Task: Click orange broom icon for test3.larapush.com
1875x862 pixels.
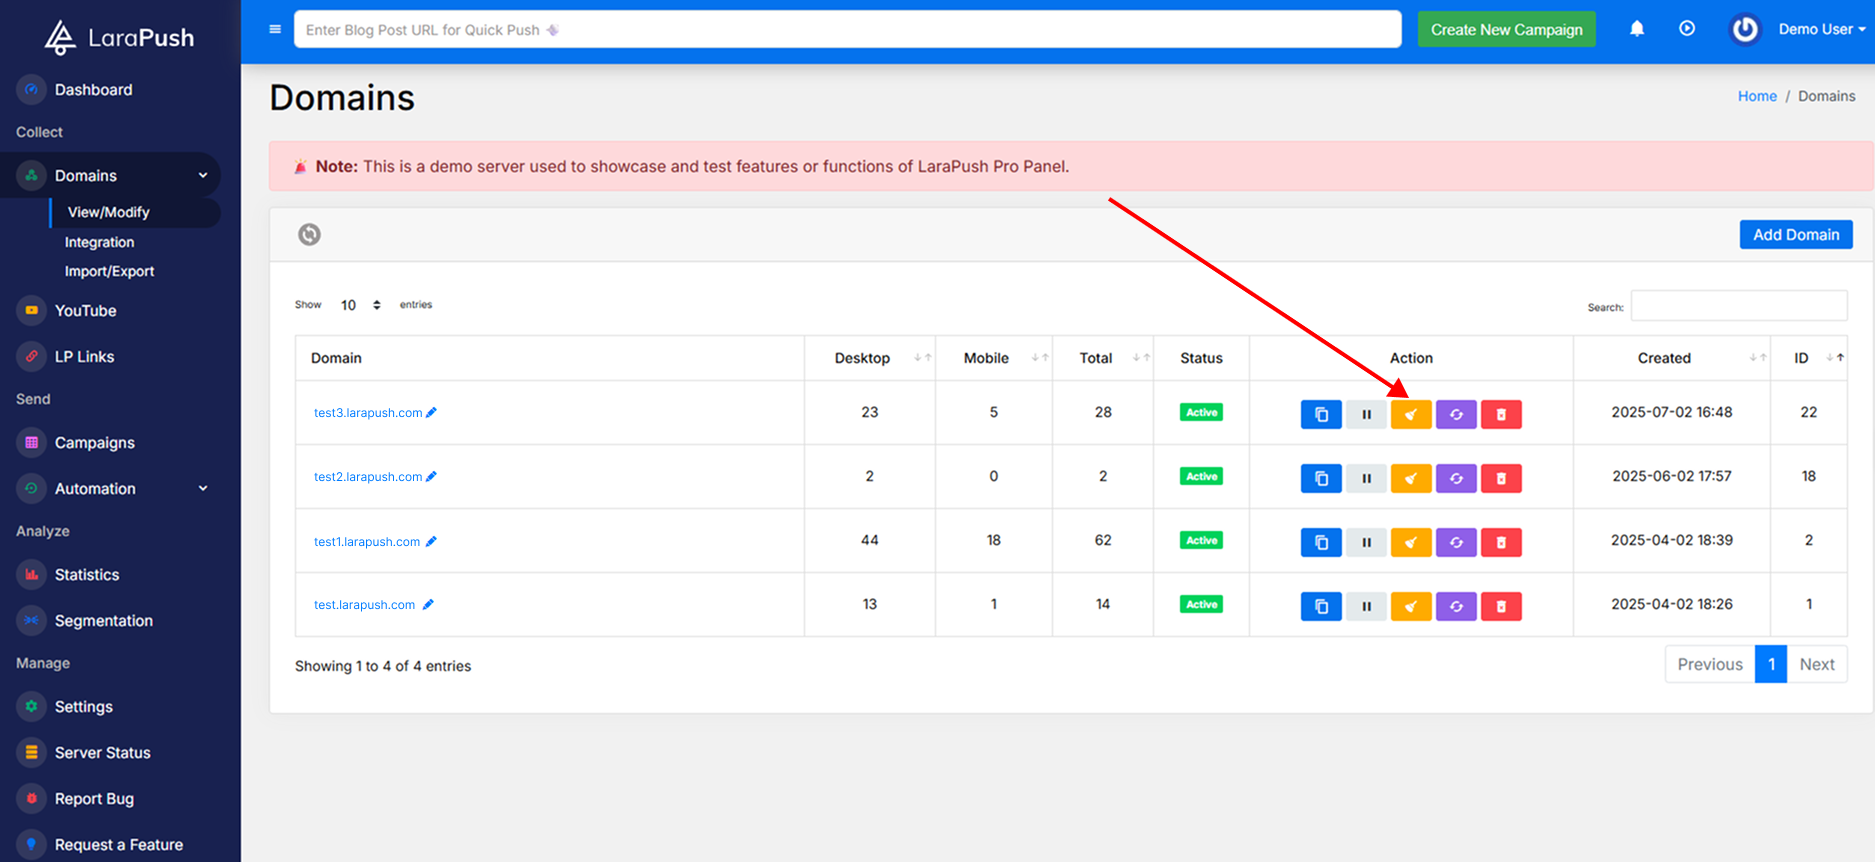Action: point(1411,414)
